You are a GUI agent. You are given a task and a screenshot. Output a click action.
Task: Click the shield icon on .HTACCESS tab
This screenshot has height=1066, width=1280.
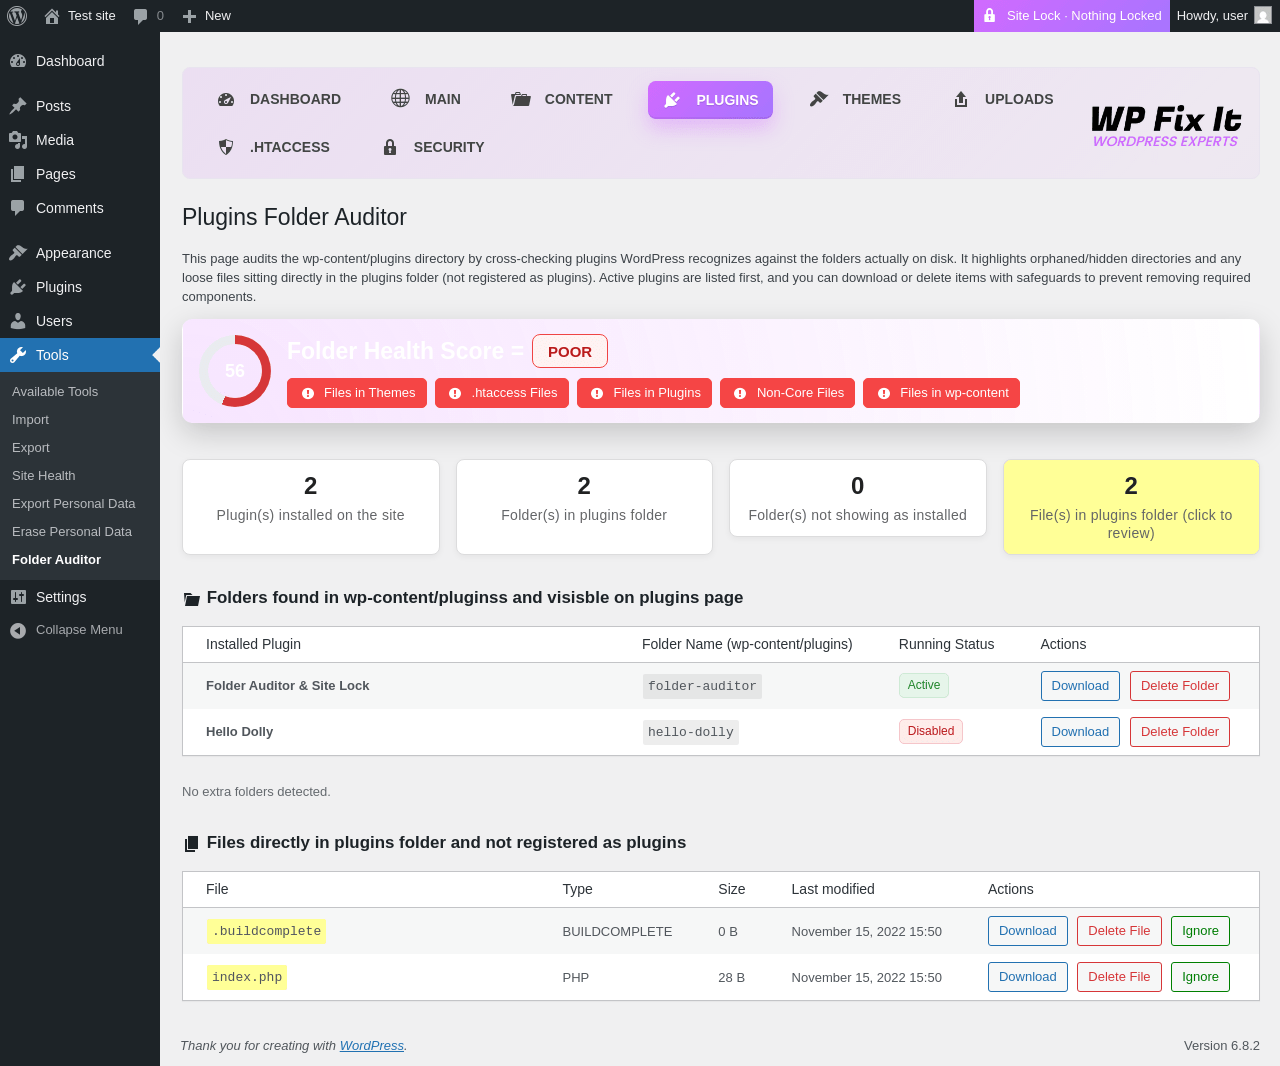click(226, 147)
